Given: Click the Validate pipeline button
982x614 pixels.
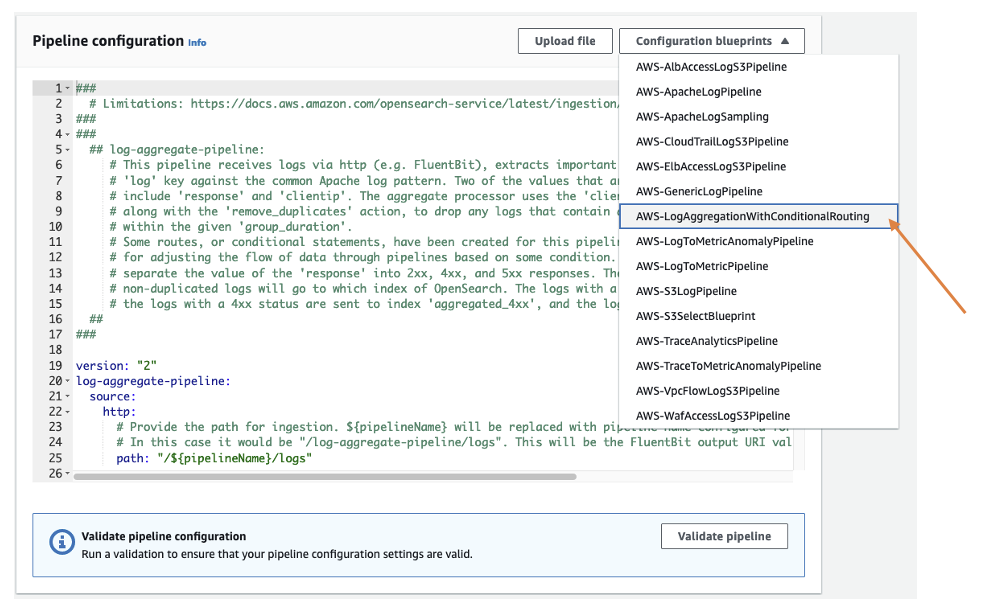Looking at the screenshot, I should pos(724,536).
